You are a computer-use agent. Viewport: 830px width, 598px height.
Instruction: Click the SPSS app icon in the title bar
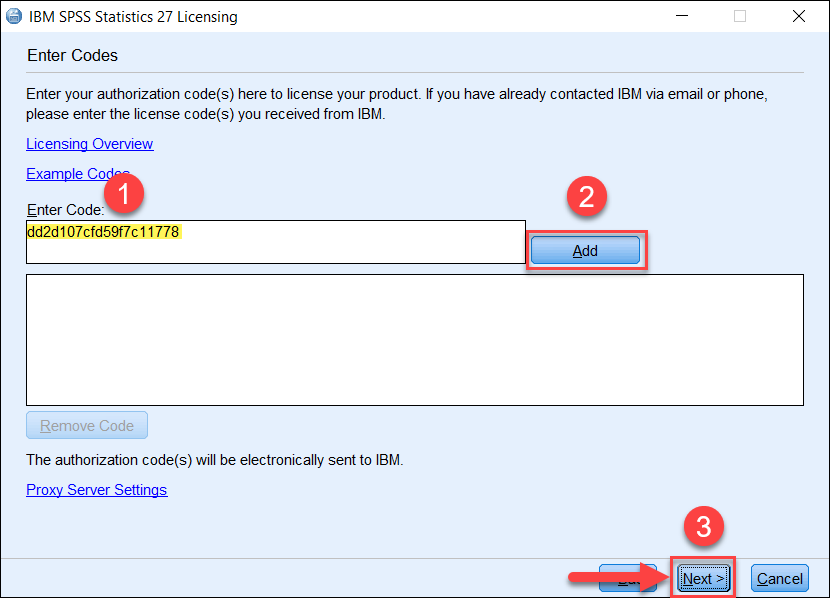point(14,16)
